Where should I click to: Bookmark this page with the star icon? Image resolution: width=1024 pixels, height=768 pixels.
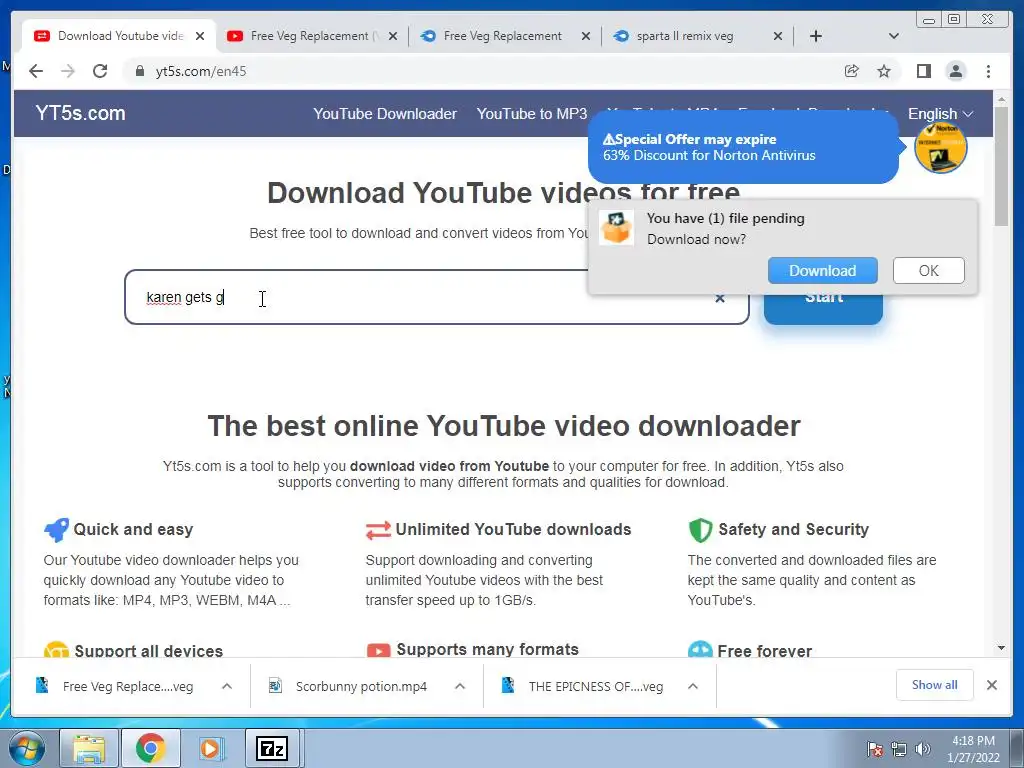tap(884, 71)
